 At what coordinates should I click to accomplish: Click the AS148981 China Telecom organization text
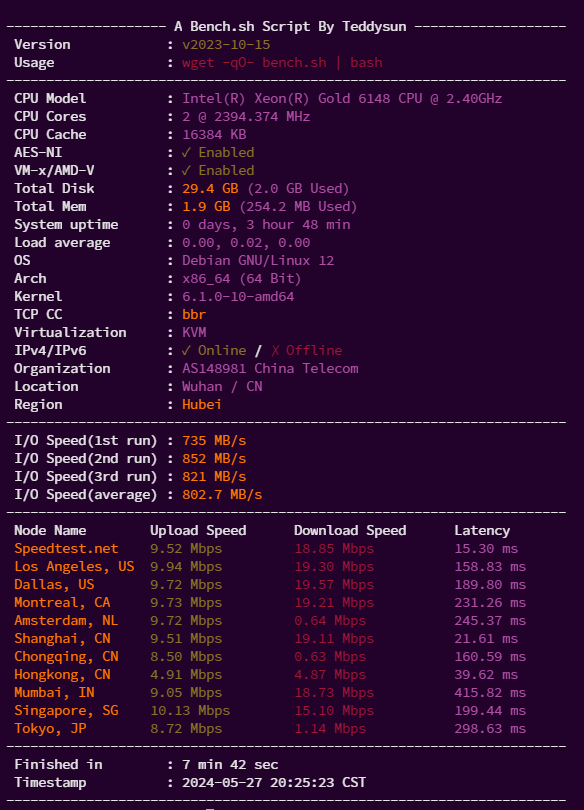[270, 369]
